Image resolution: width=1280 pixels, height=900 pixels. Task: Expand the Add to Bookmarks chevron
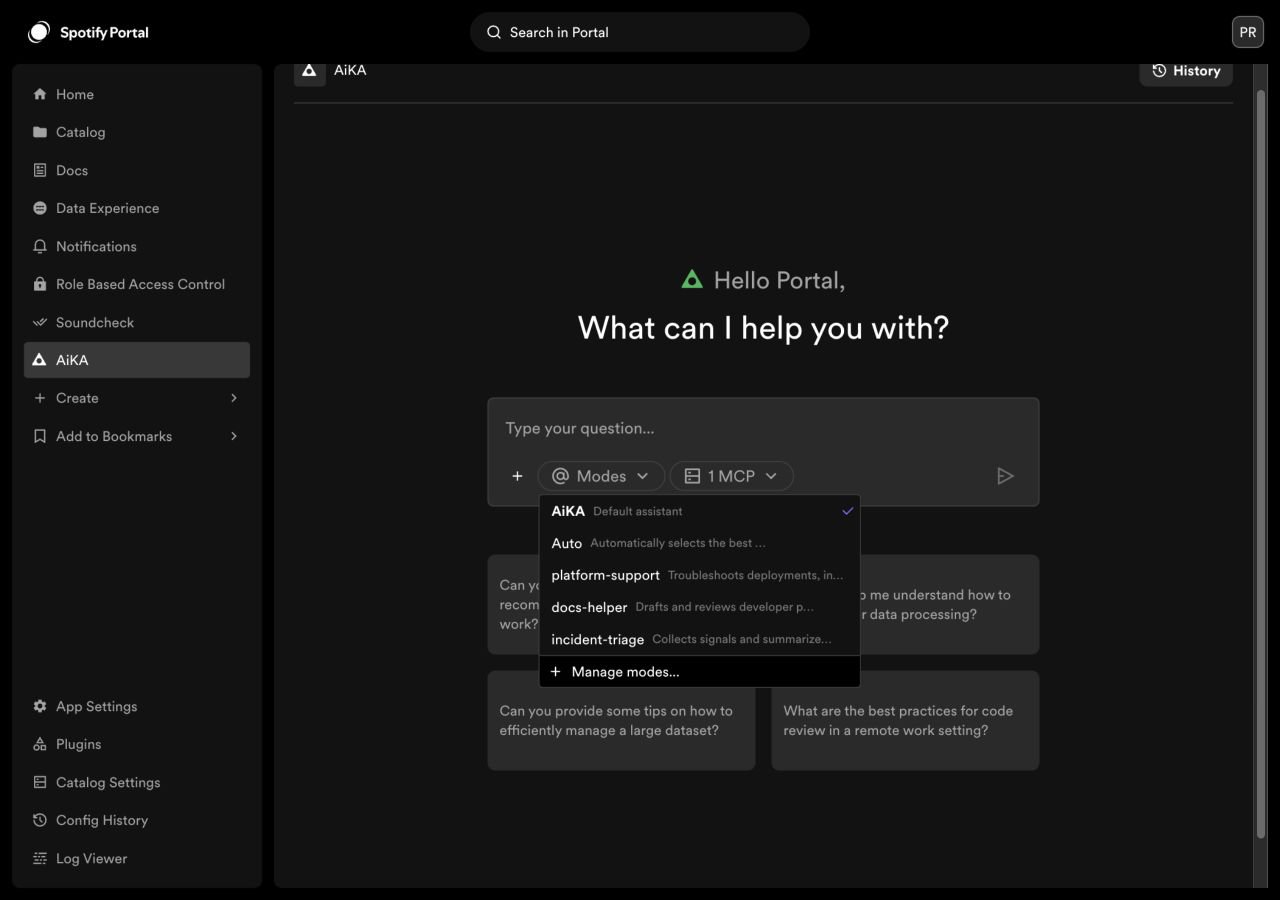(x=234, y=436)
